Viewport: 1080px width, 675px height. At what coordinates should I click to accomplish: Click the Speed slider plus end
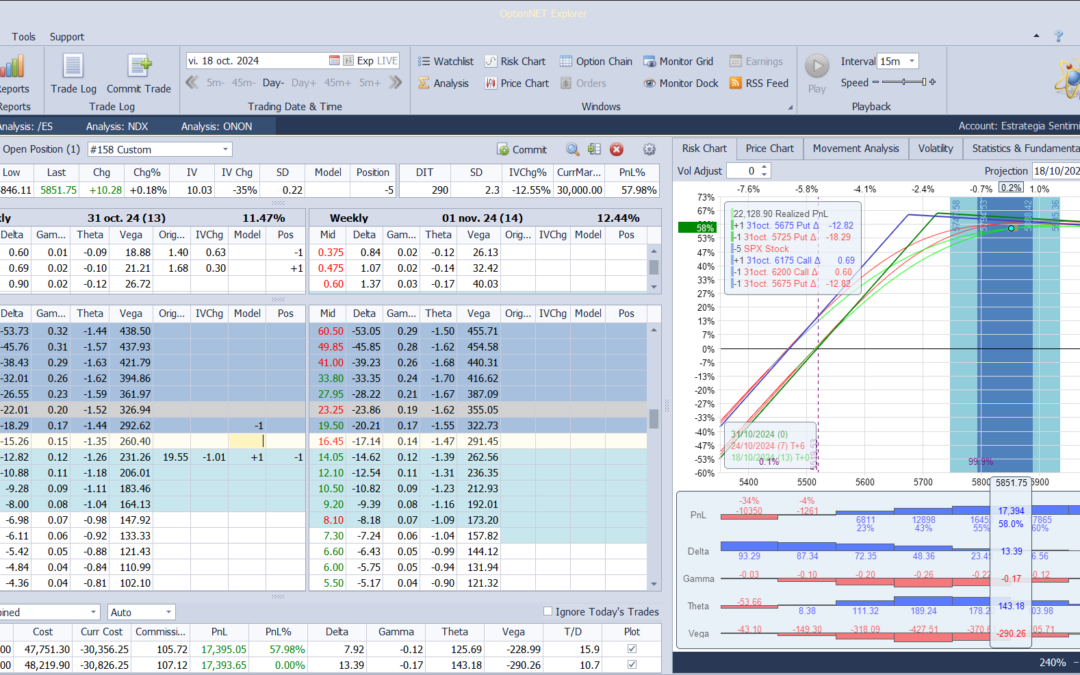coord(933,83)
